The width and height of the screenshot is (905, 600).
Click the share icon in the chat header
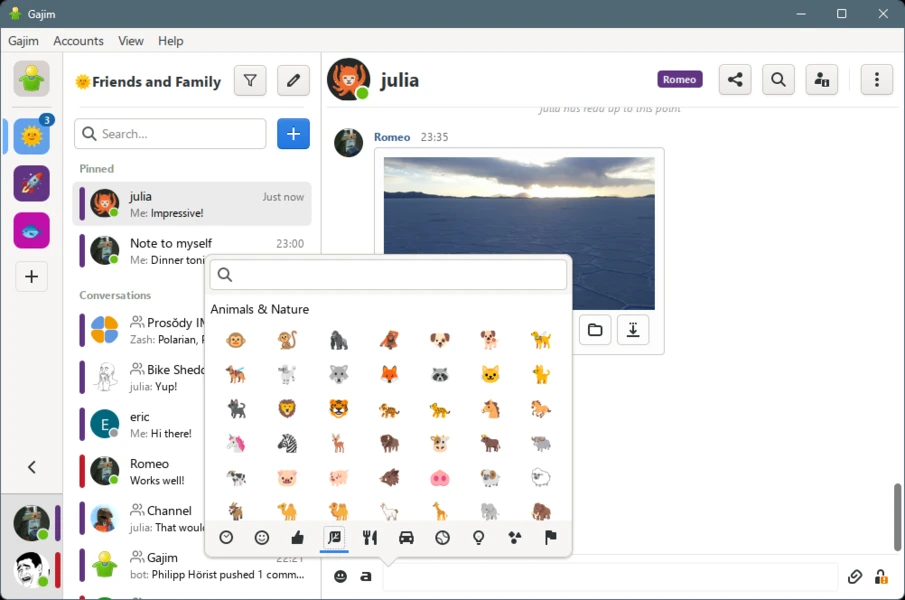[x=735, y=80]
